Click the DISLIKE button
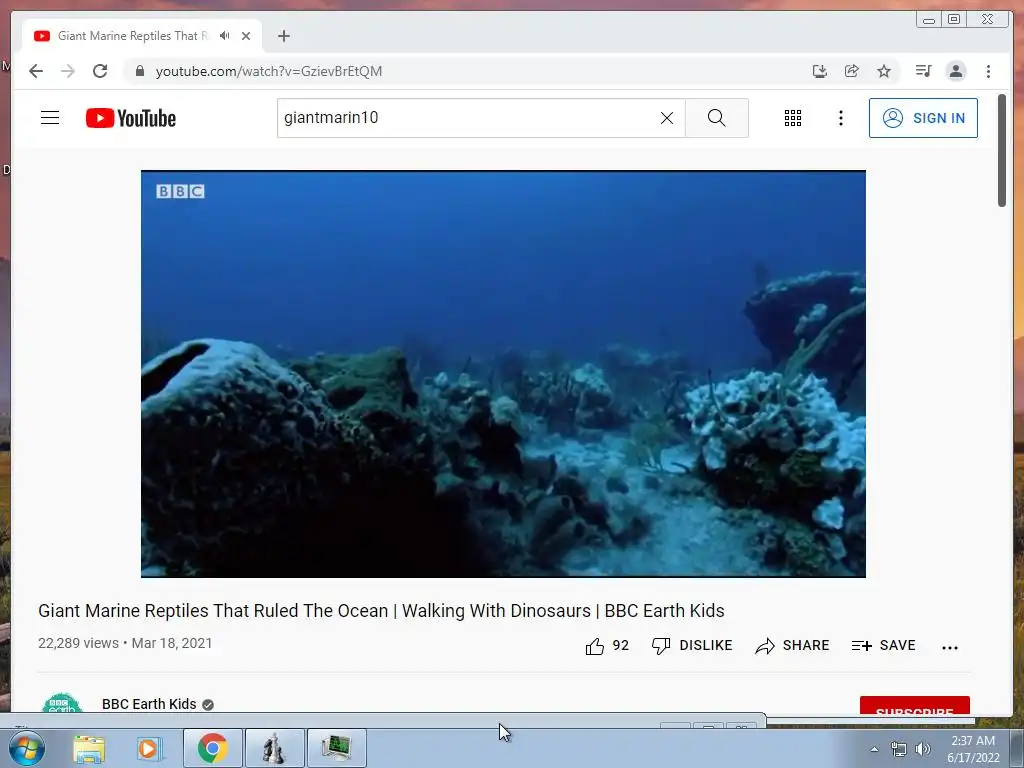This screenshot has height=768, width=1024. 692,646
